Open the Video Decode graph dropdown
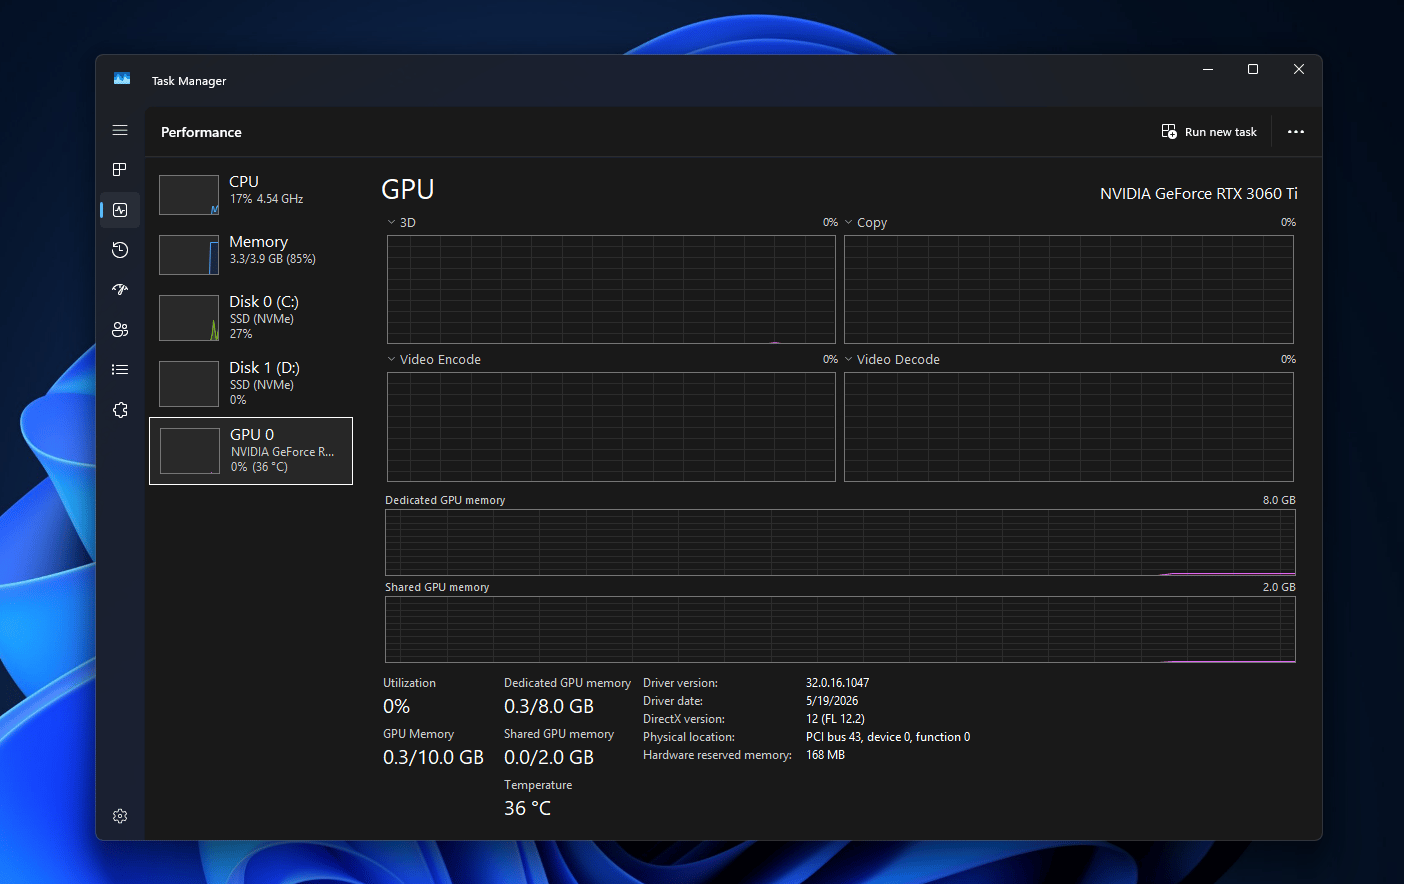The image size is (1404, 884). [x=892, y=359]
